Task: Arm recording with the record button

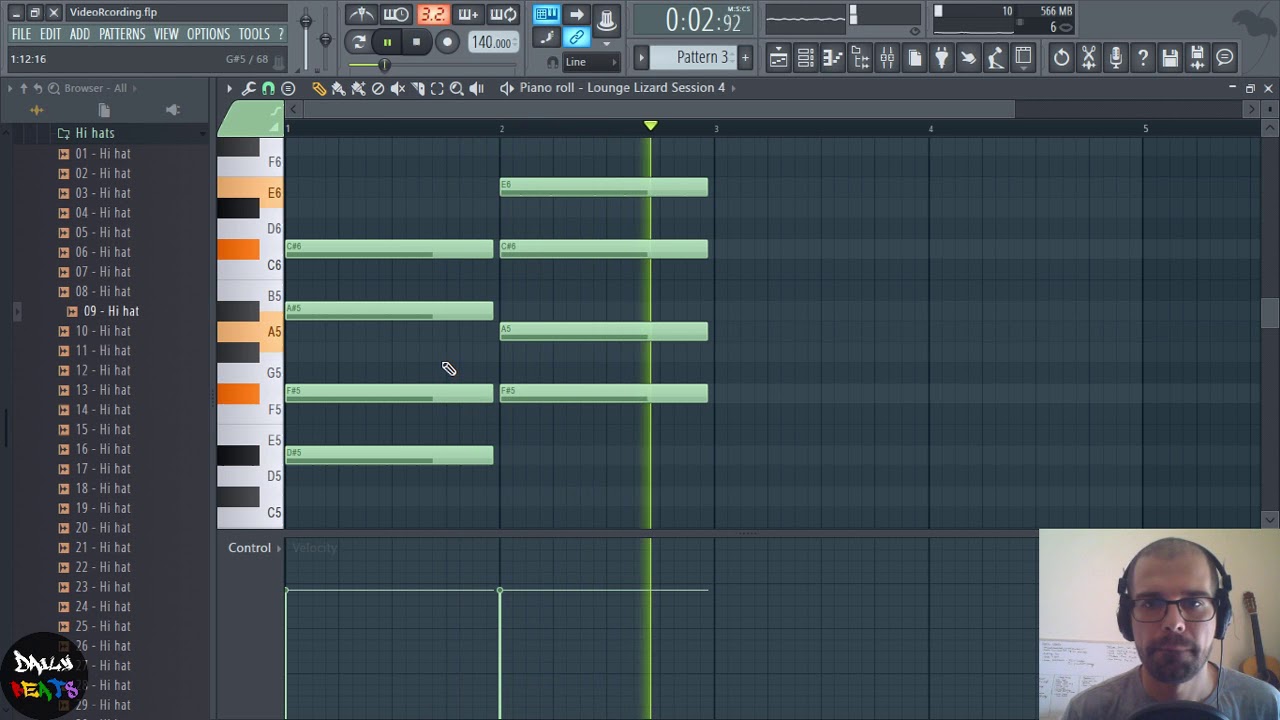Action: point(447,42)
